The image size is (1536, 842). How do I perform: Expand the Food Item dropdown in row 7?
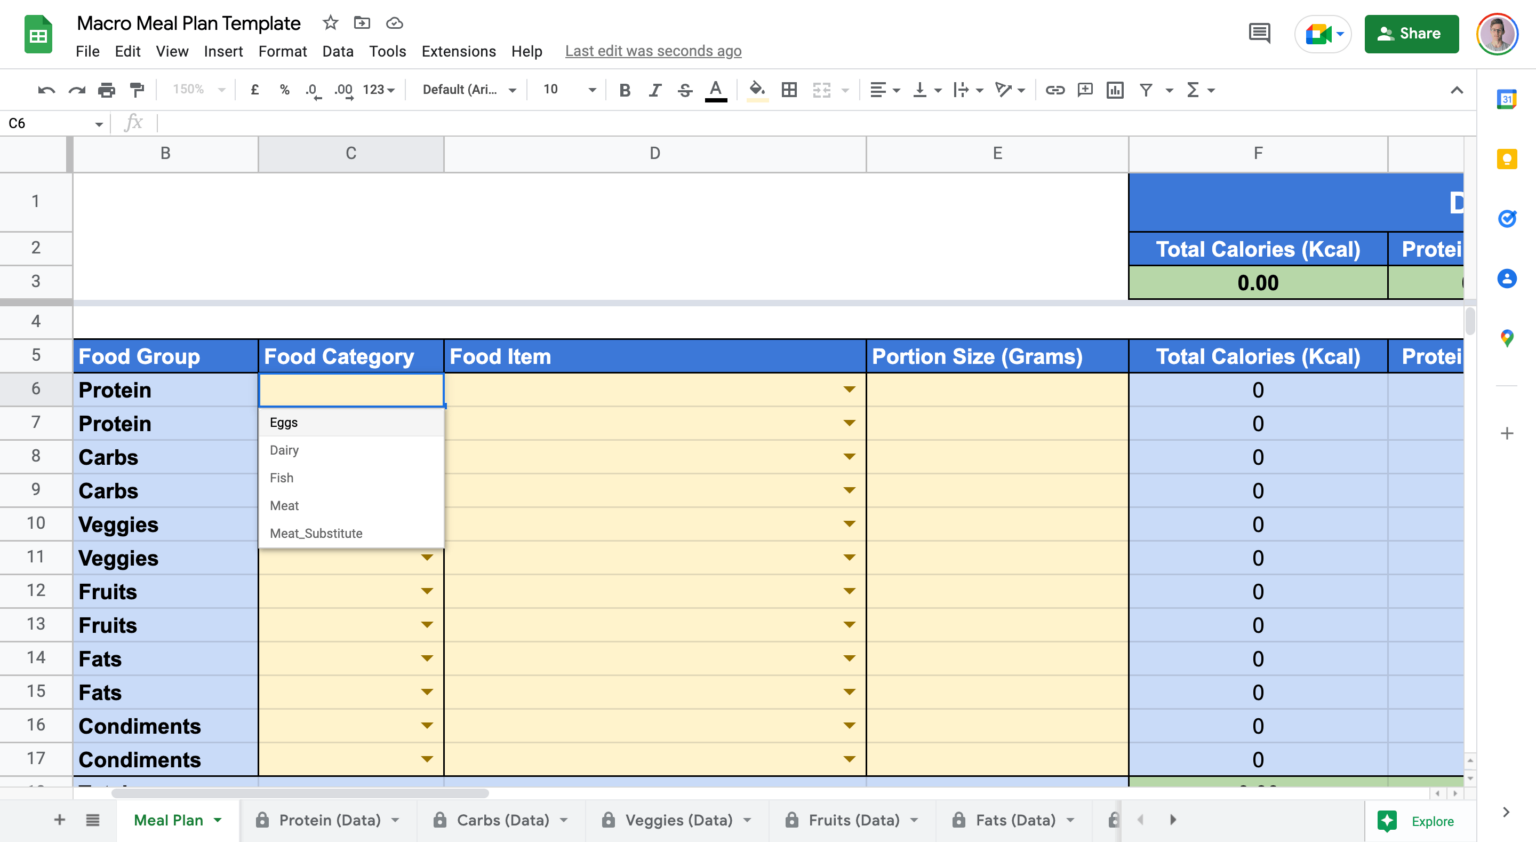point(849,422)
